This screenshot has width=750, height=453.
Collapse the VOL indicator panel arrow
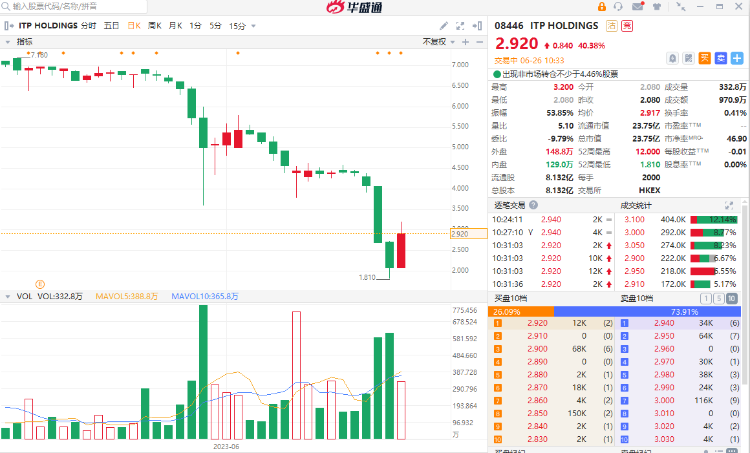(8, 297)
